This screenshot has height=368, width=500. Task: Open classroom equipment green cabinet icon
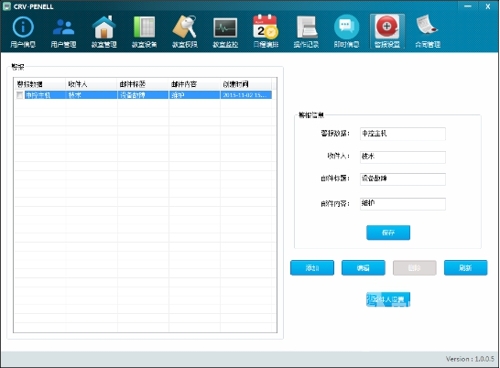(x=144, y=27)
